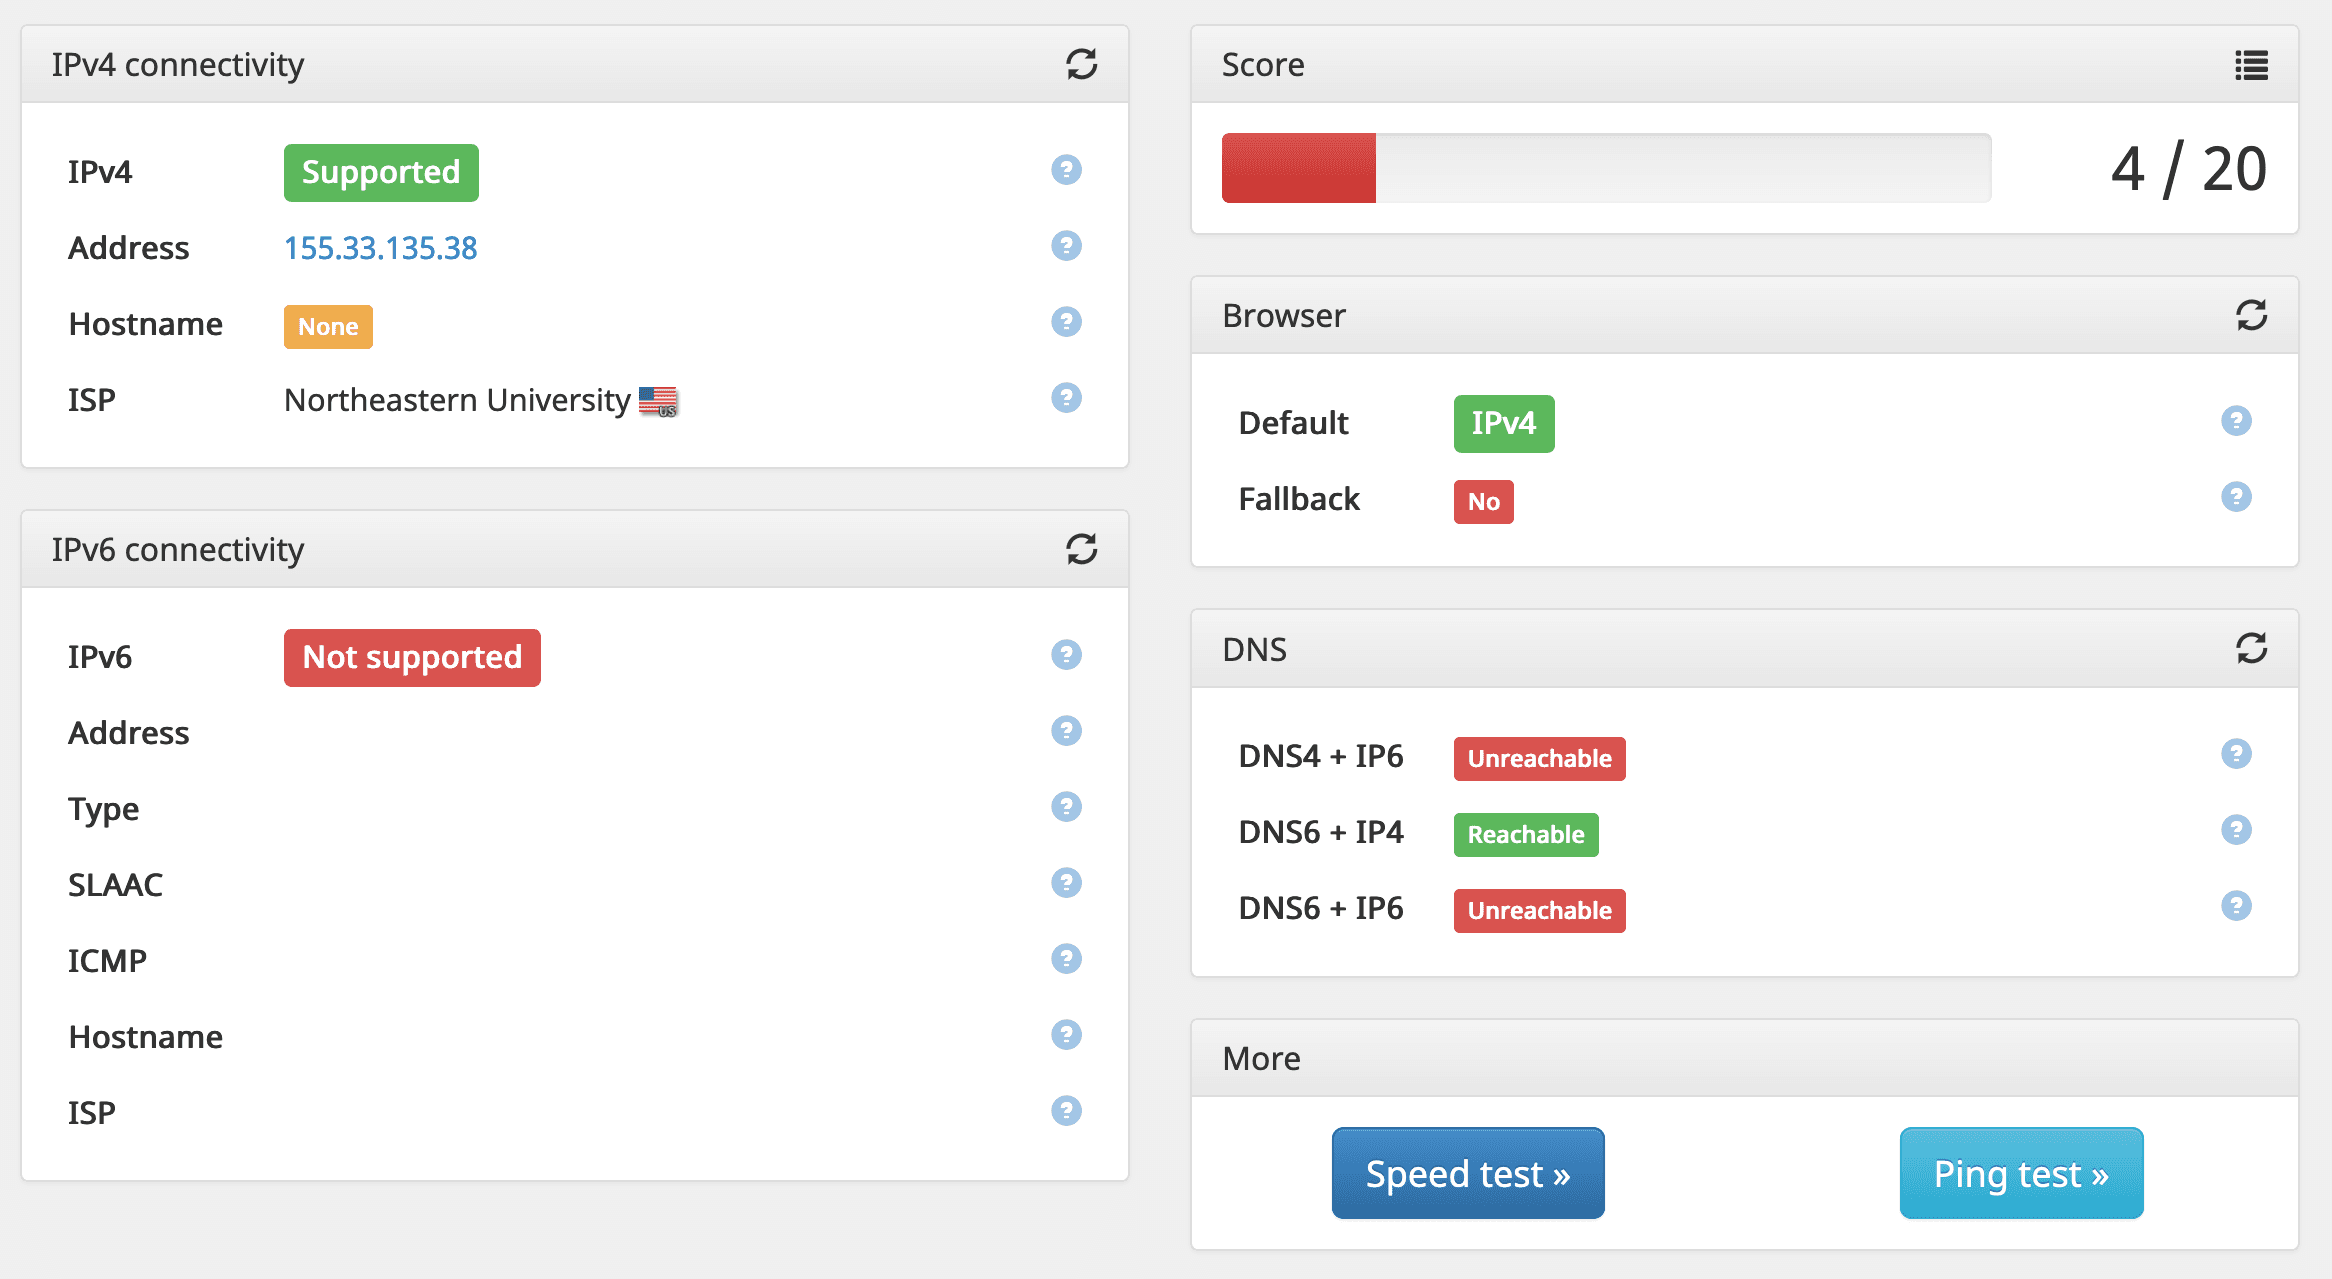
Task: Click the red Not supported IPv6 badge
Action: [x=411, y=658]
